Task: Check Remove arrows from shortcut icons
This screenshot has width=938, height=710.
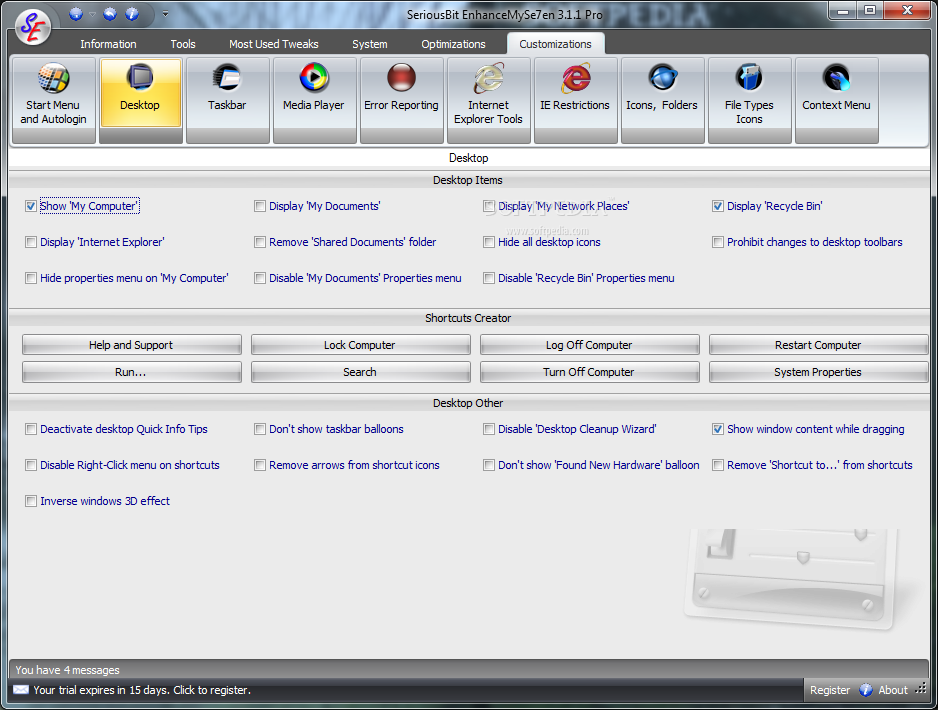Action: click(x=260, y=465)
